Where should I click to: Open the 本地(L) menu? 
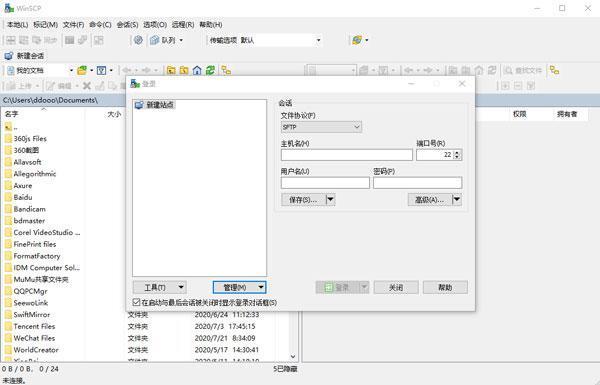(18, 25)
